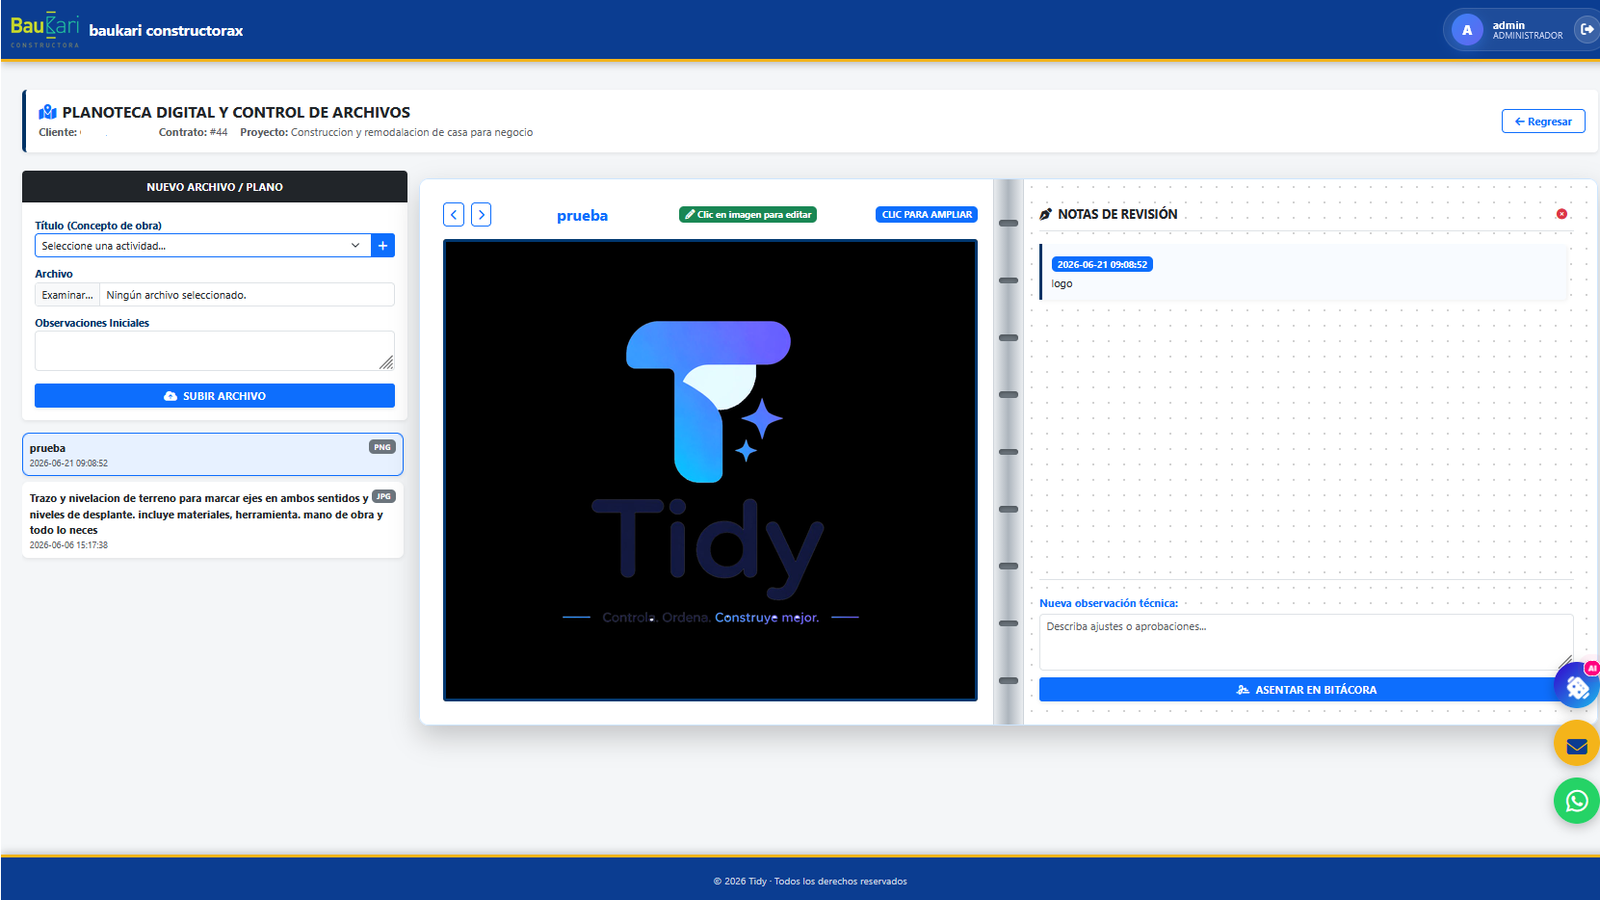The width and height of the screenshot is (1600, 900).
Task: Click the prueba title above image
Action: point(582,215)
